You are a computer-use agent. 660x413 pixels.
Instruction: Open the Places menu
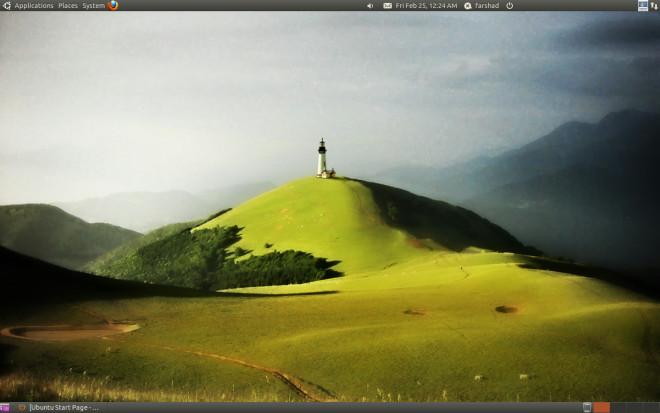pyautogui.click(x=68, y=5)
